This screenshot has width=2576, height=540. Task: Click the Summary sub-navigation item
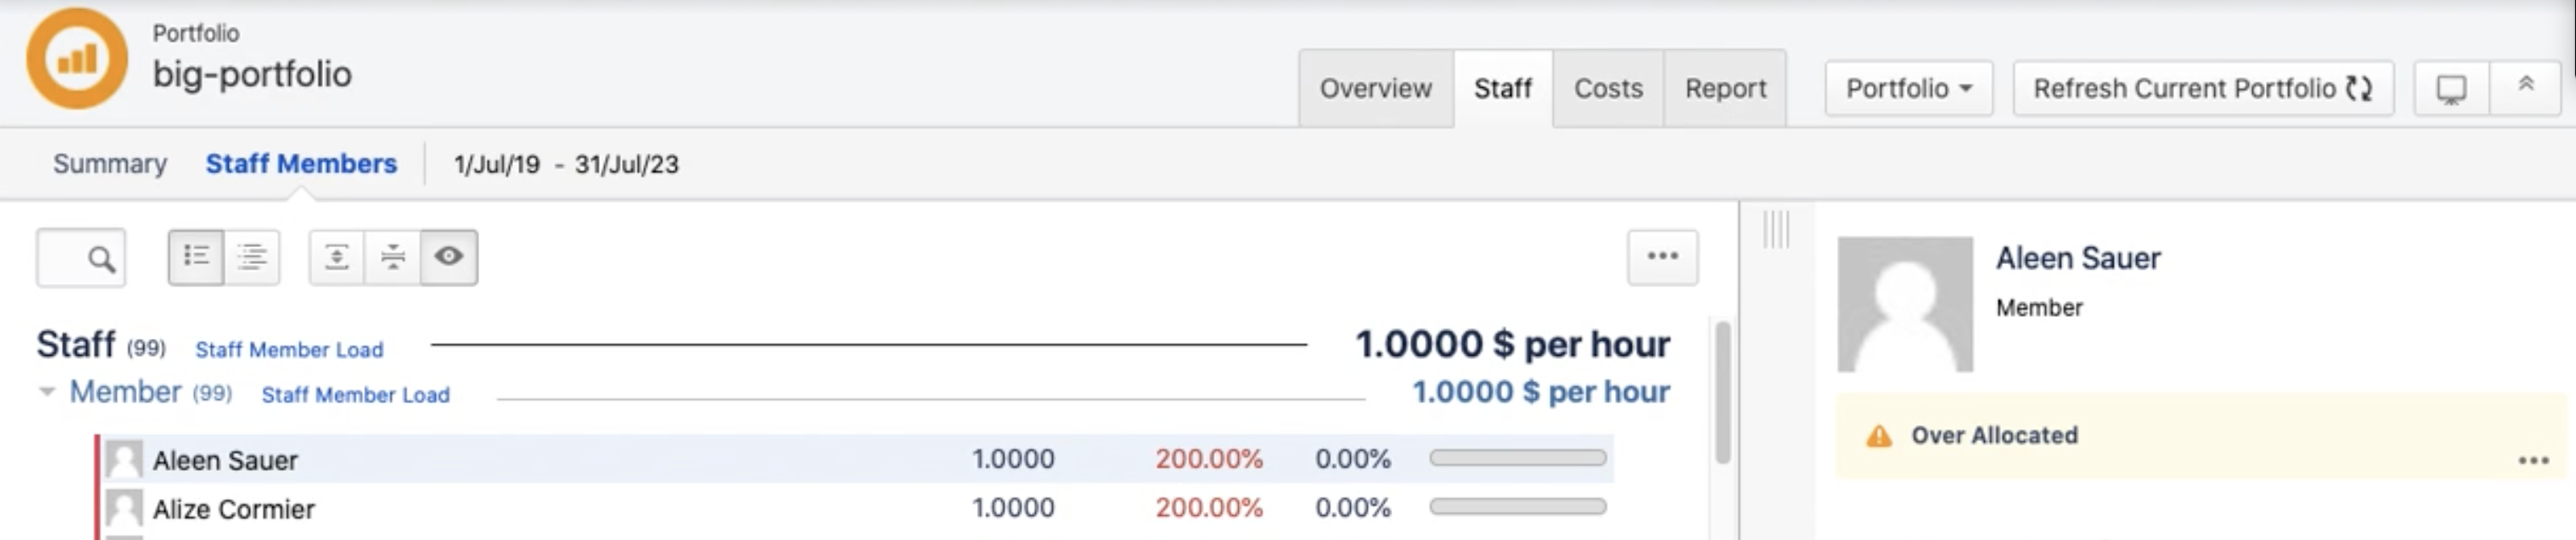110,164
